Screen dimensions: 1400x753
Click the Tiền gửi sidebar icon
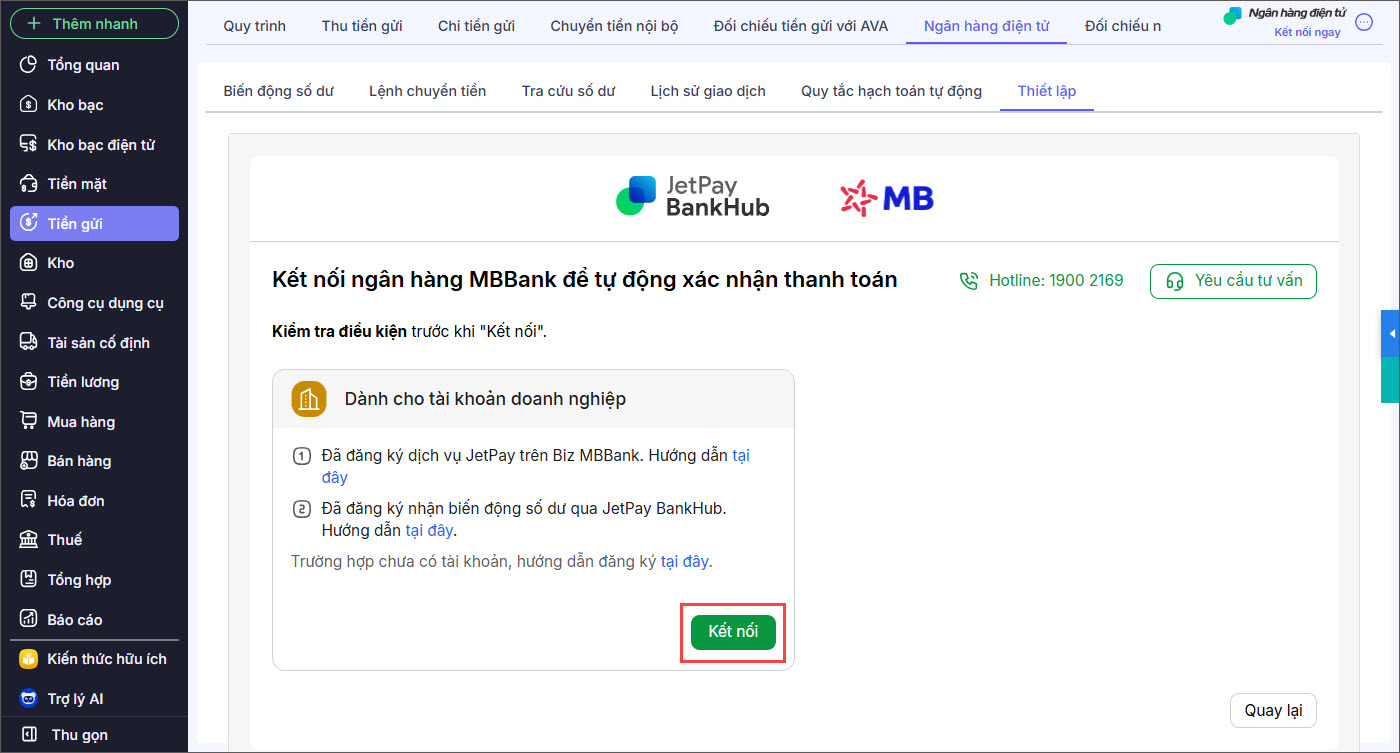pyautogui.click(x=29, y=224)
